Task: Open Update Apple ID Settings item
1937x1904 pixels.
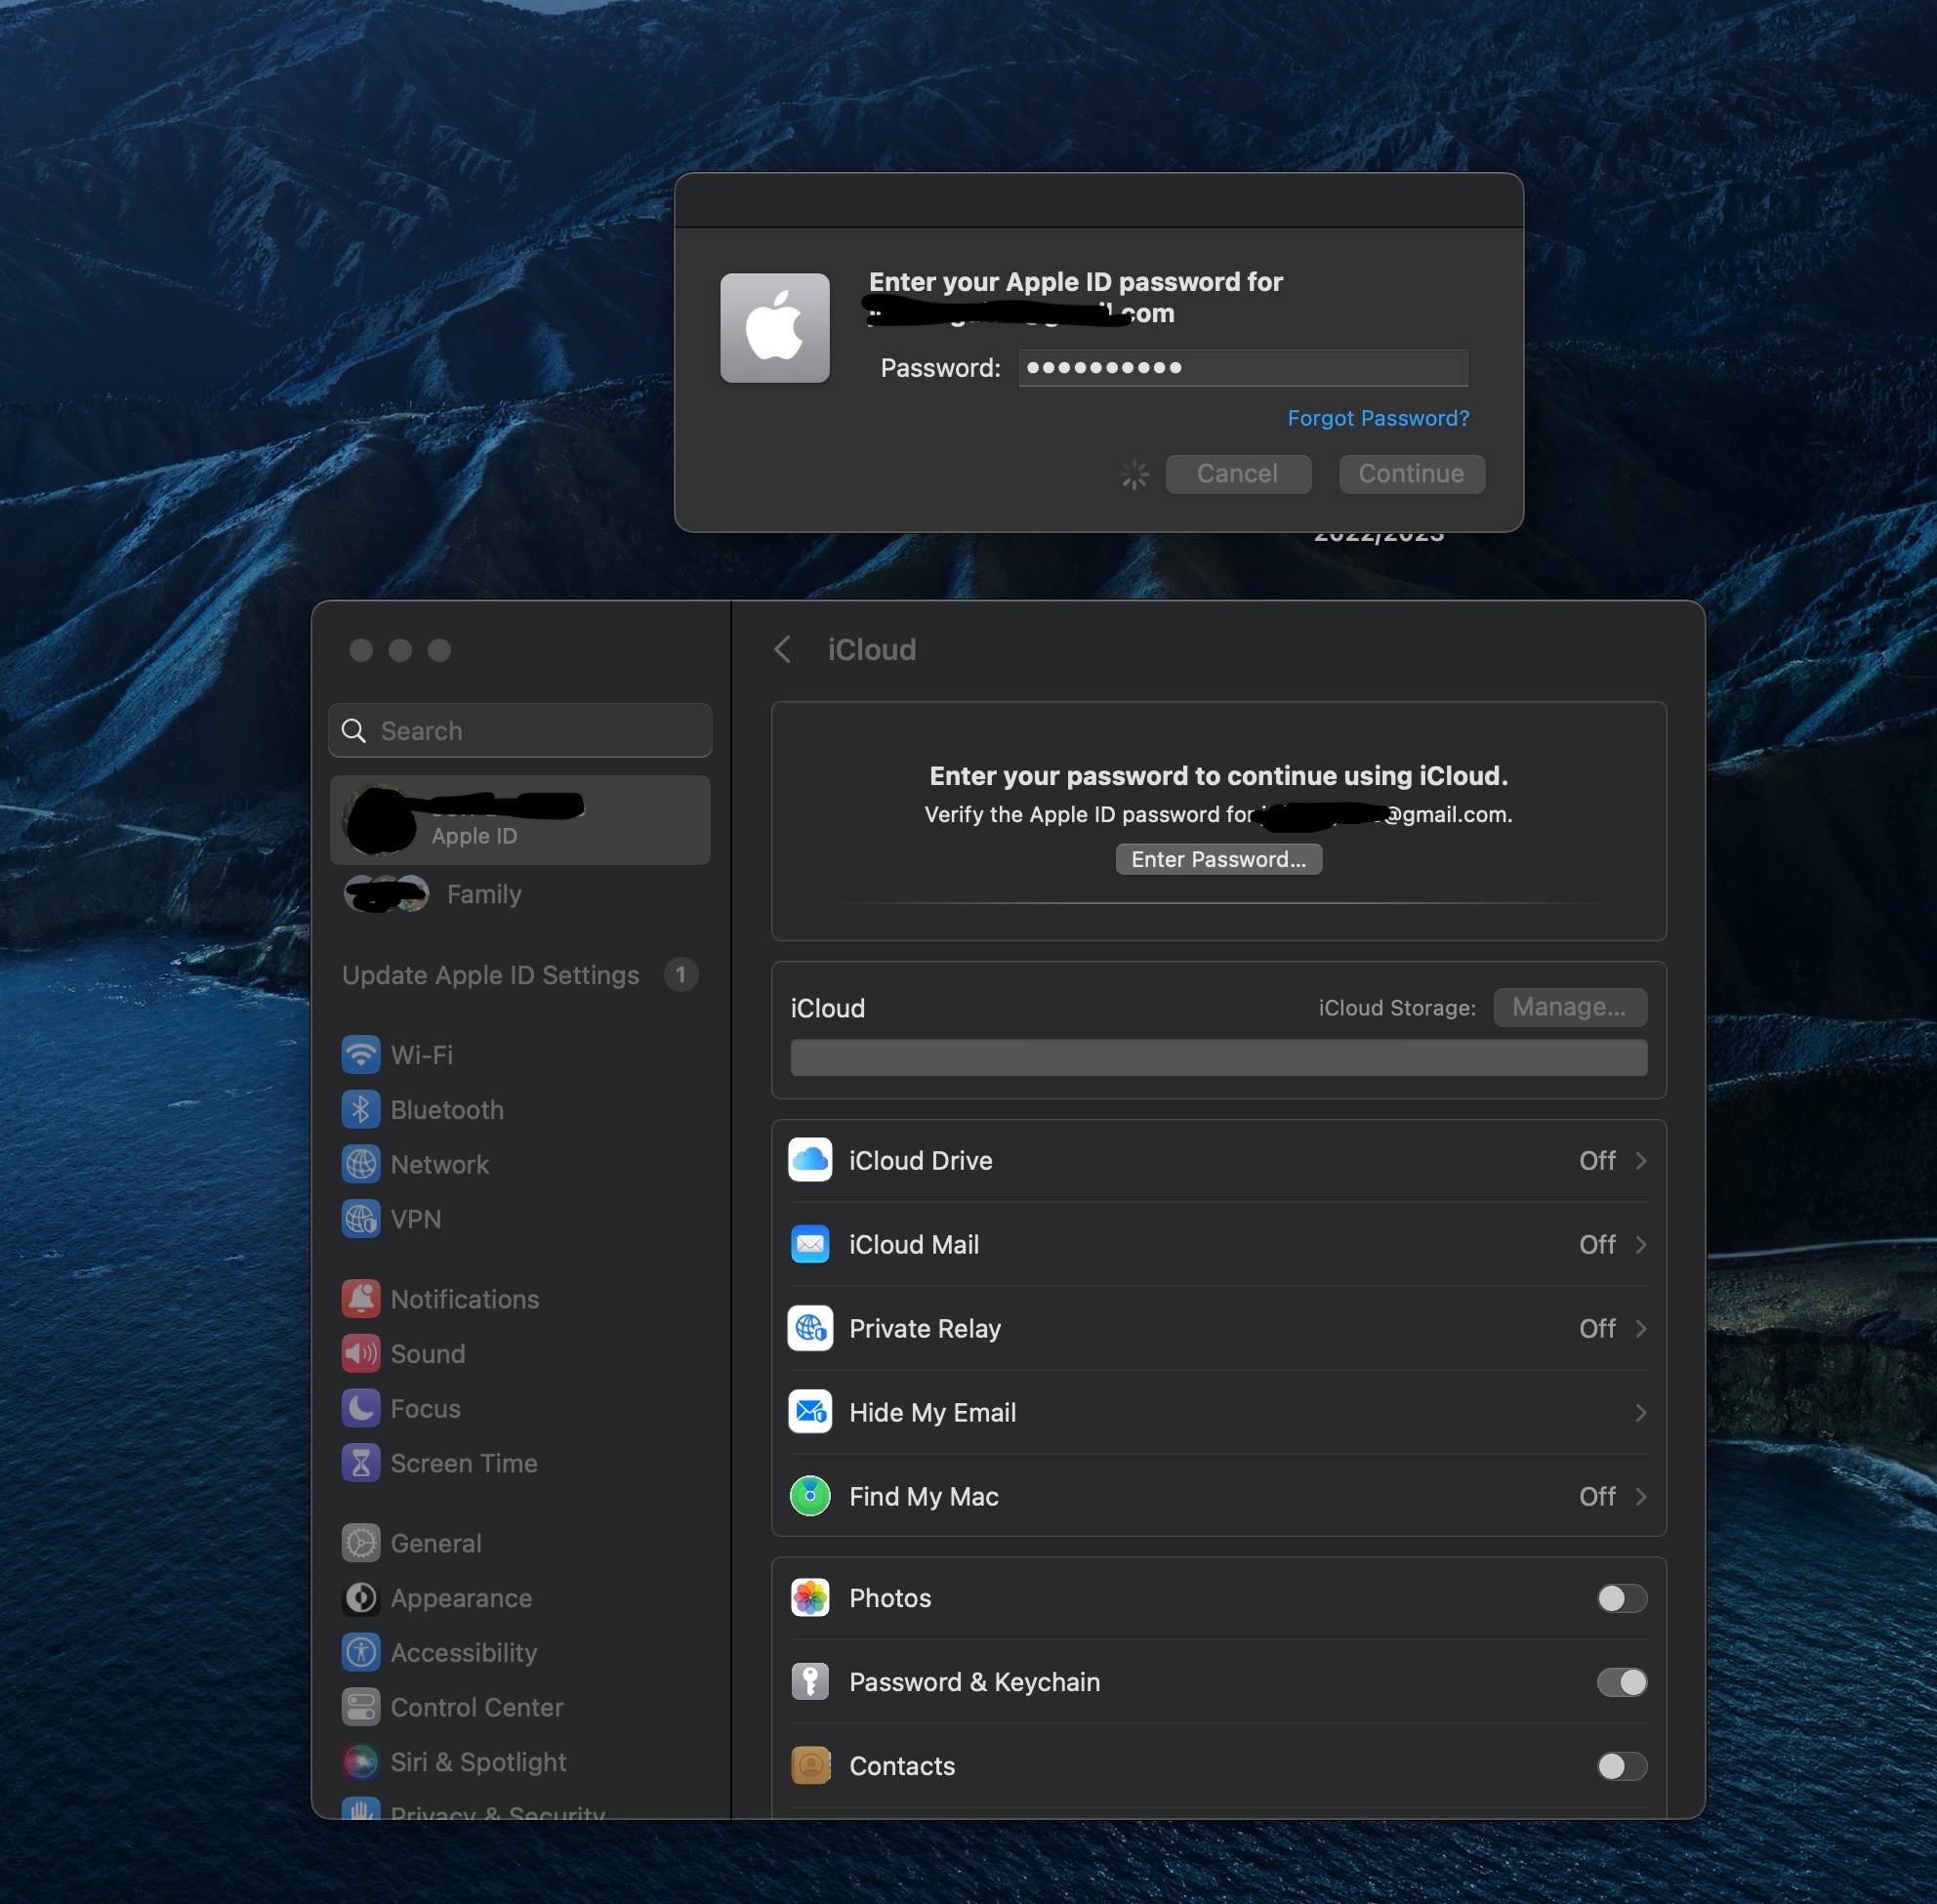Action: click(x=490, y=975)
